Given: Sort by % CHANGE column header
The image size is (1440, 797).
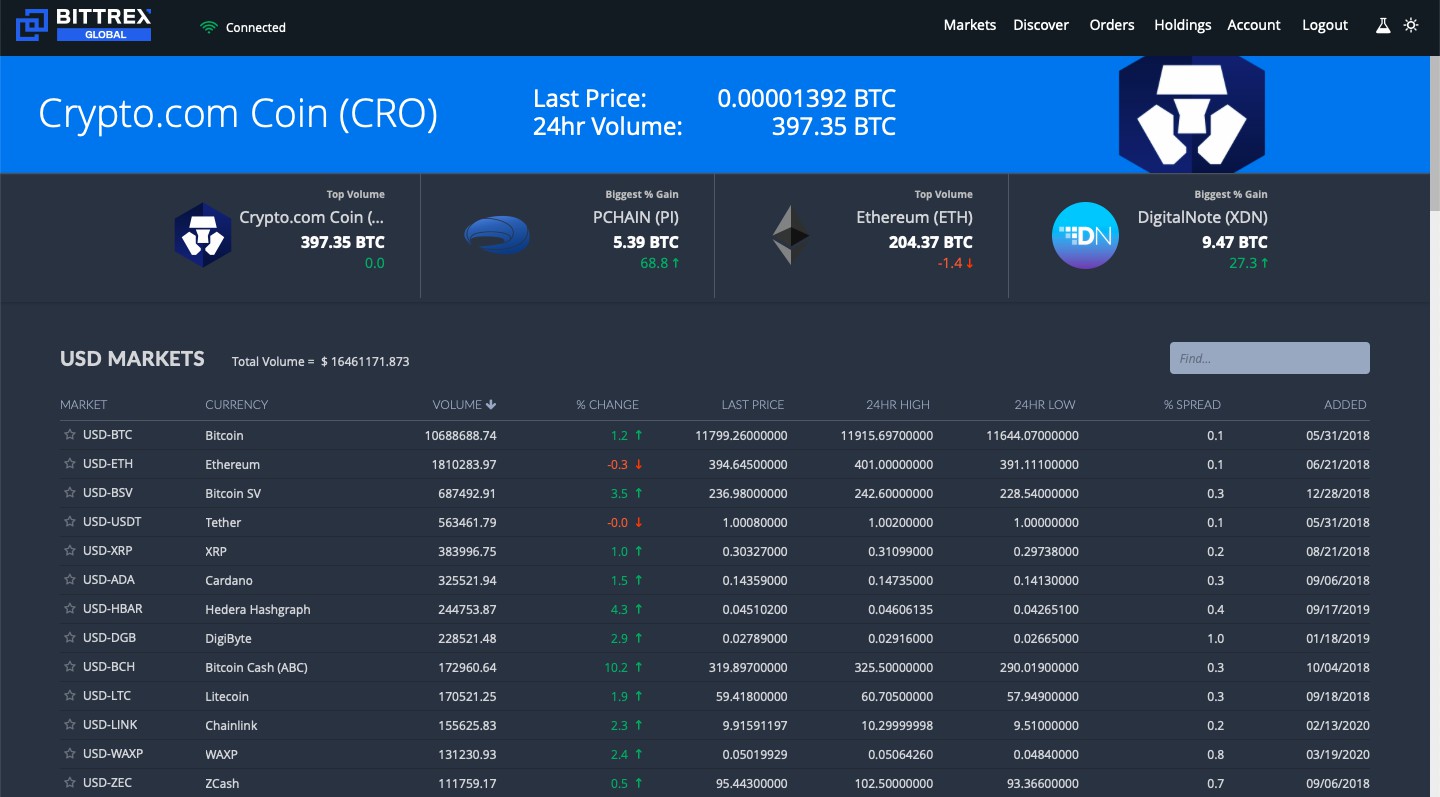Looking at the screenshot, I should pos(607,405).
